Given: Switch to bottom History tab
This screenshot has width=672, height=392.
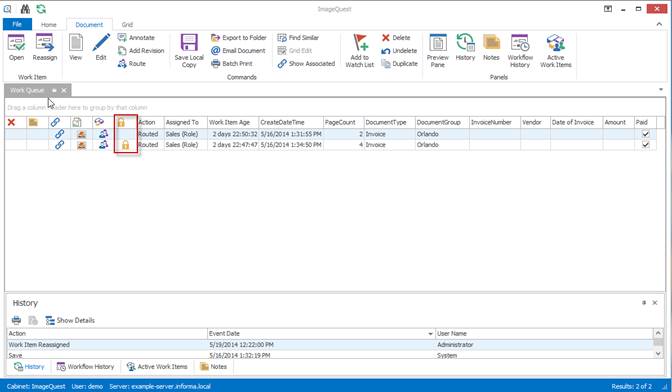Looking at the screenshot, I should pyautogui.click(x=29, y=367).
